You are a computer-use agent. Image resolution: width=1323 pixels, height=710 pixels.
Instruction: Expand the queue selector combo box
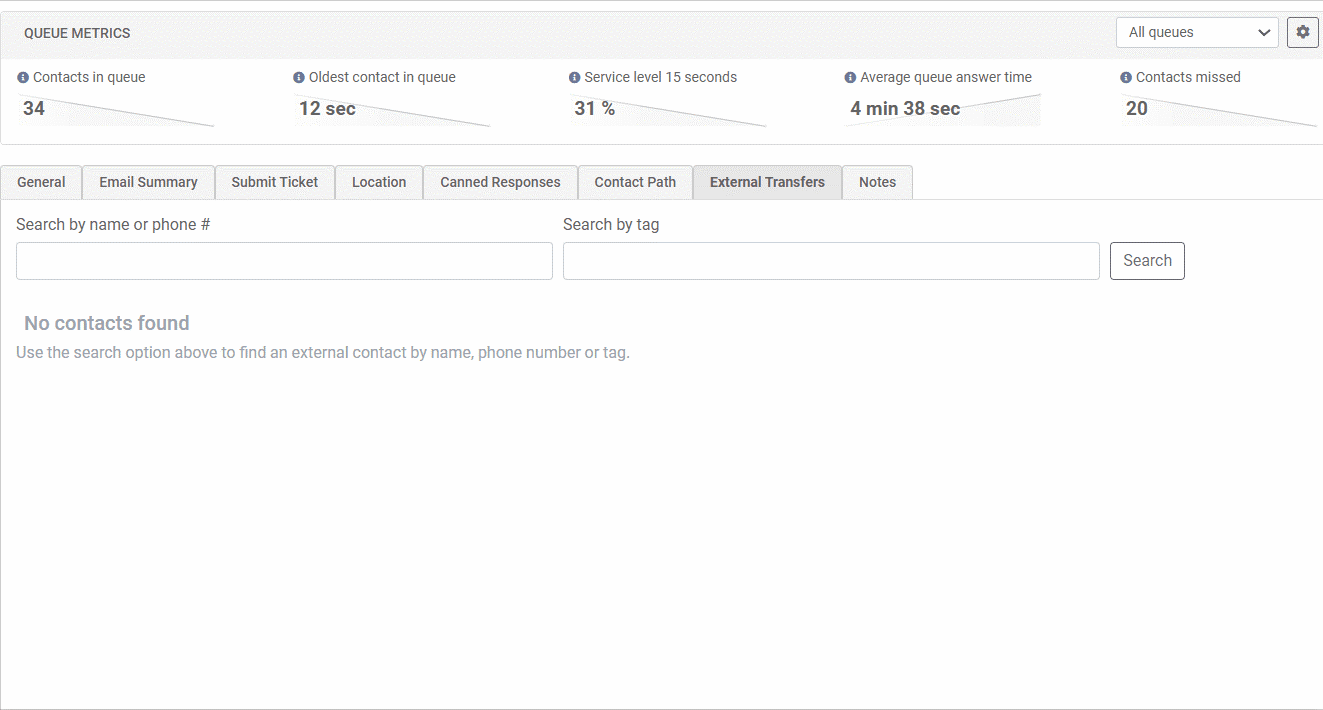pyautogui.click(x=1197, y=32)
